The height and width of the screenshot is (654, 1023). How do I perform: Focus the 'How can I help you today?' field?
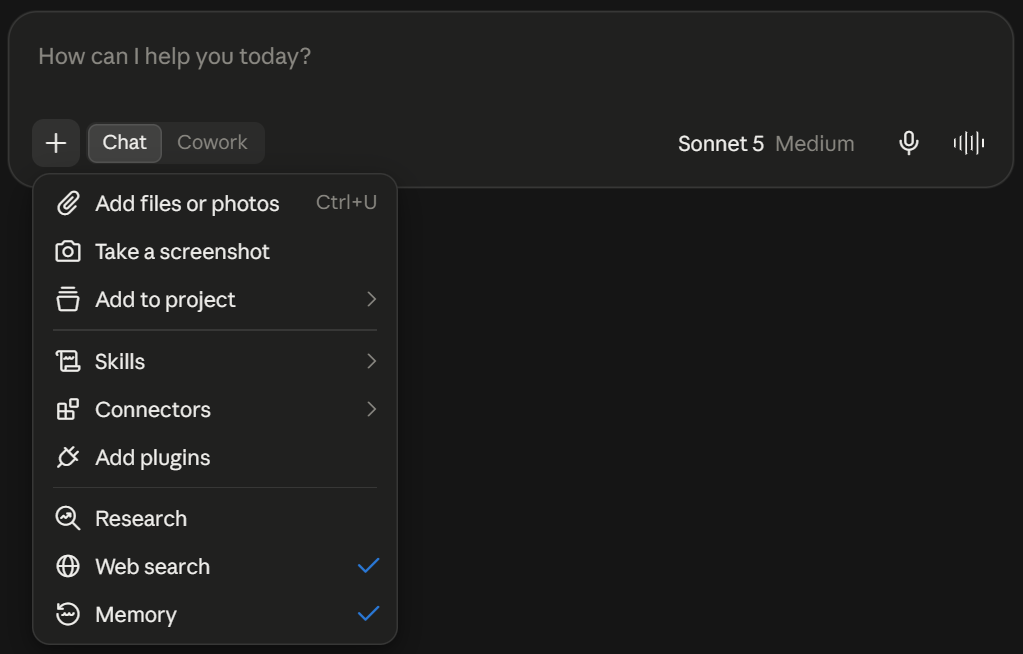[x=511, y=57]
